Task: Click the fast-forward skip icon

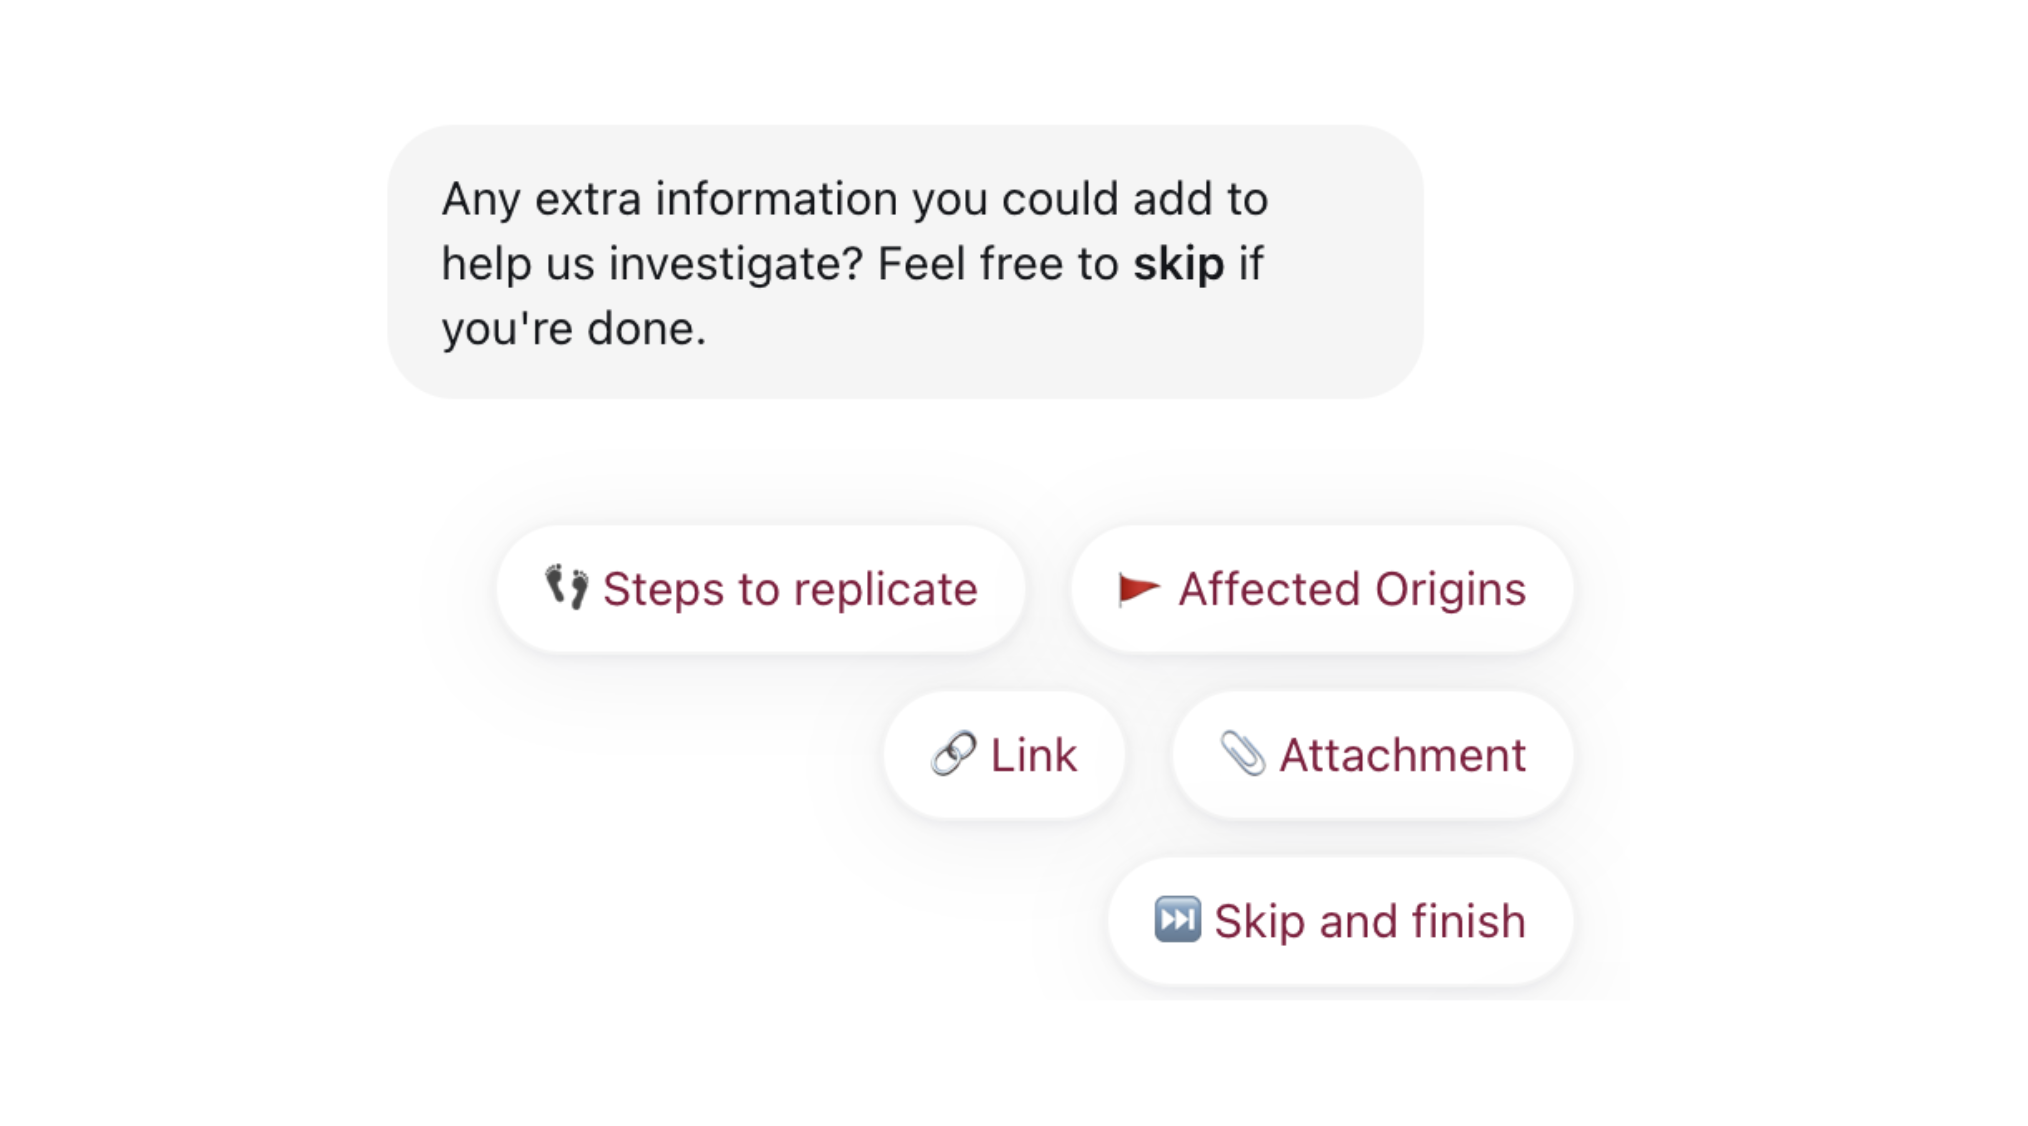Action: [1177, 919]
